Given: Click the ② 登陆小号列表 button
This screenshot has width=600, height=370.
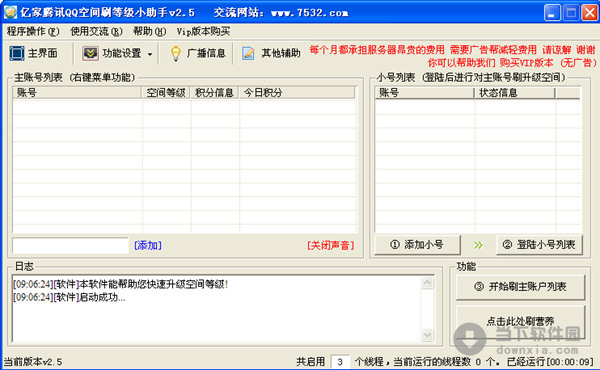Looking at the screenshot, I should (x=540, y=244).
